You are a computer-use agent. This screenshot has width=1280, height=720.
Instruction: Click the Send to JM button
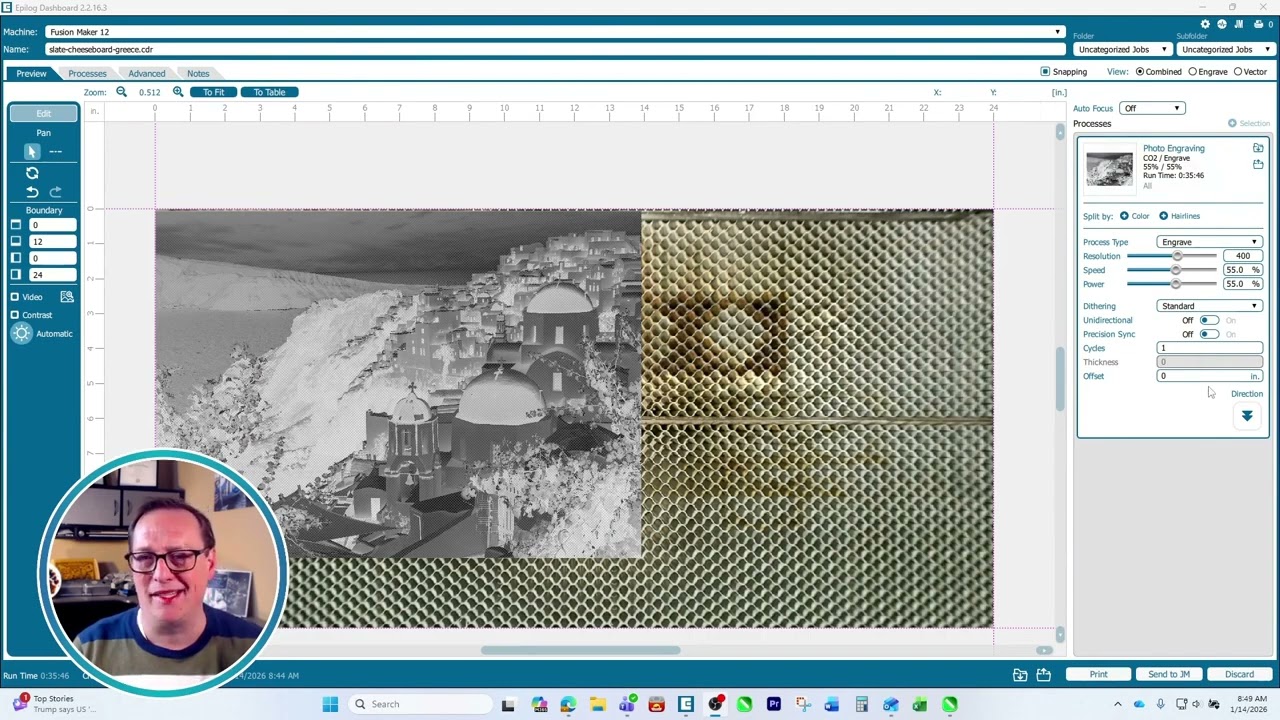pyautogui.click(x=1169, y=675)
